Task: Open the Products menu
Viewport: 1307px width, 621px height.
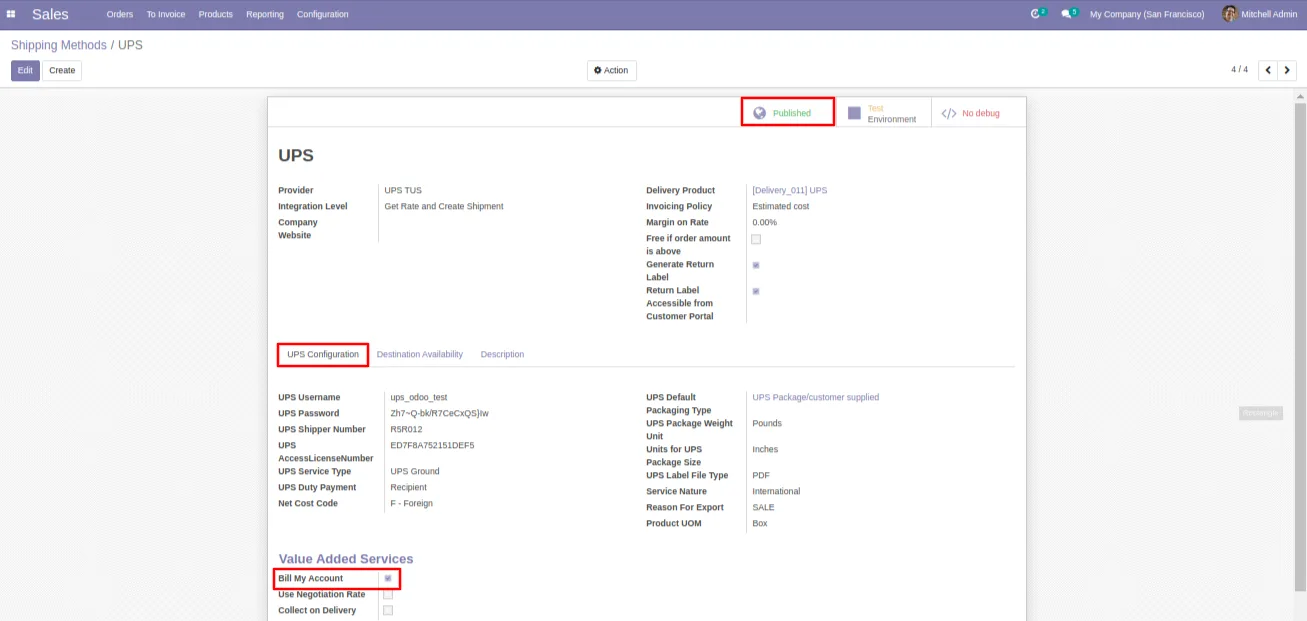Action: (x=215, y=14)
